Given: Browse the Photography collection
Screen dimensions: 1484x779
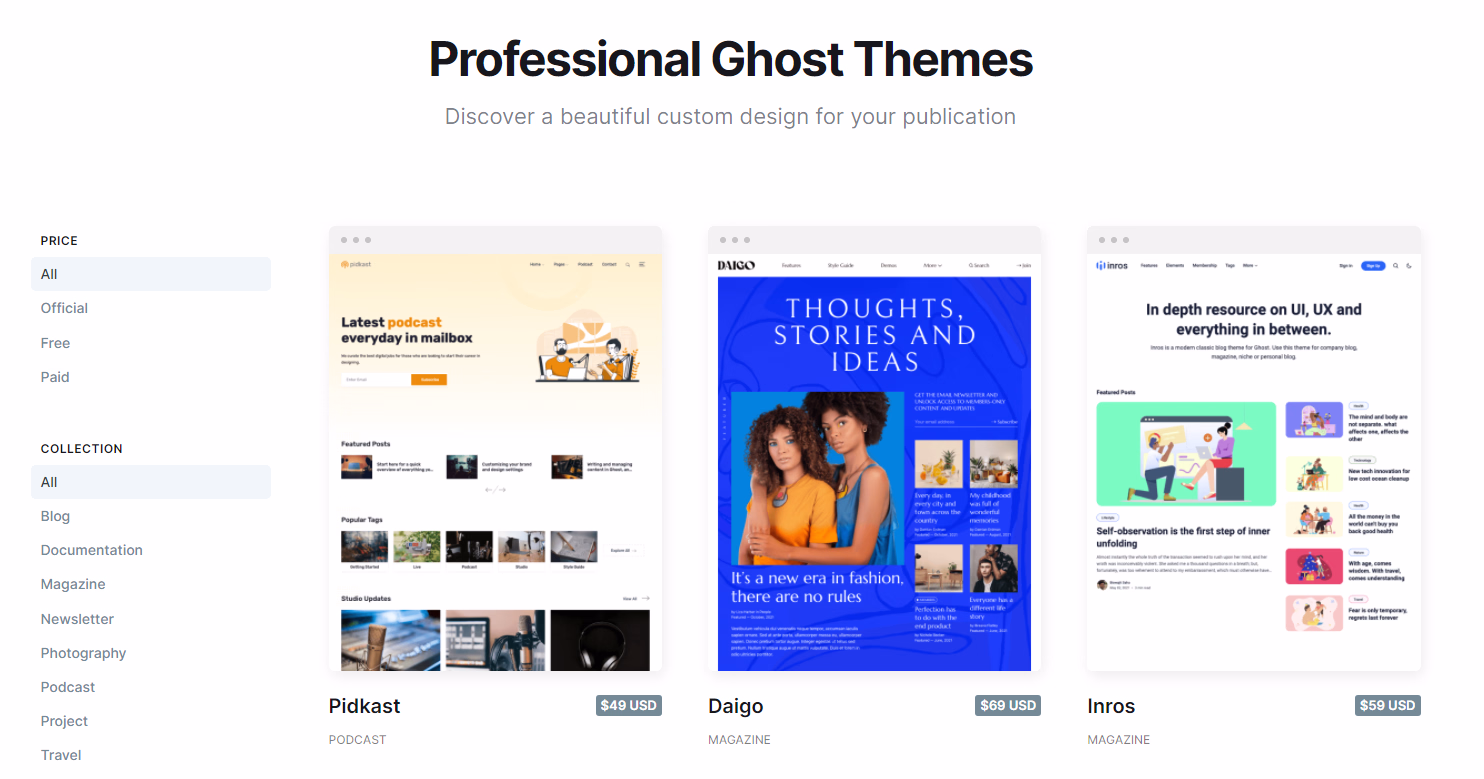Looking at the screenshot, I should 83,653.
